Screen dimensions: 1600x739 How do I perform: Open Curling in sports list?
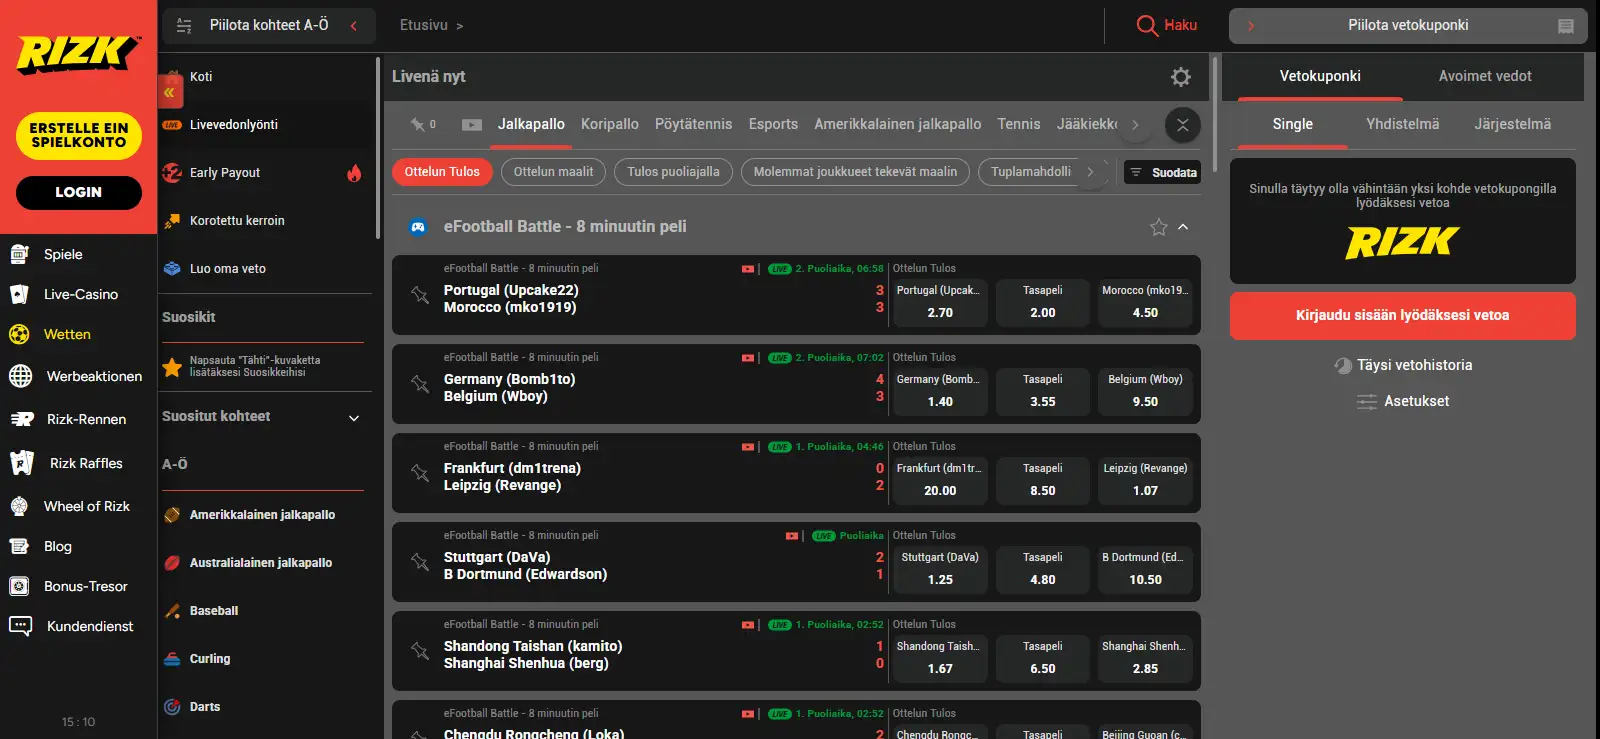(x=210, y=659)
